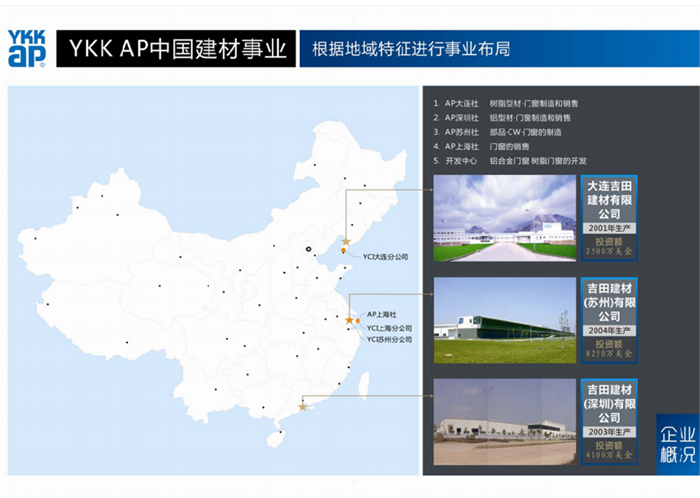Open the Shenzhen factory photo
Viewport: 700px width, 498px height.
click(504, 422)
